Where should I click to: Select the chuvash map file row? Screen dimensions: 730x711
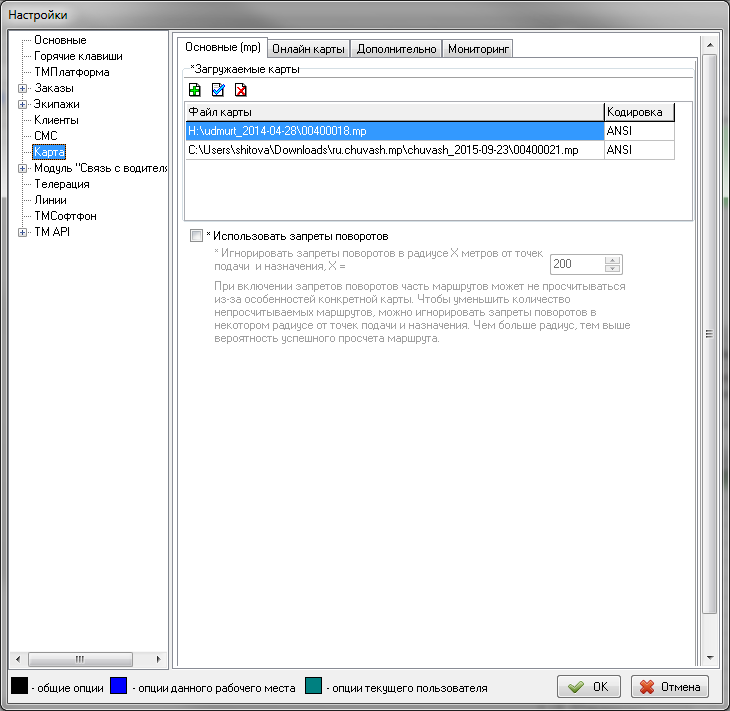pyautogui.click(x=383, y=149)
